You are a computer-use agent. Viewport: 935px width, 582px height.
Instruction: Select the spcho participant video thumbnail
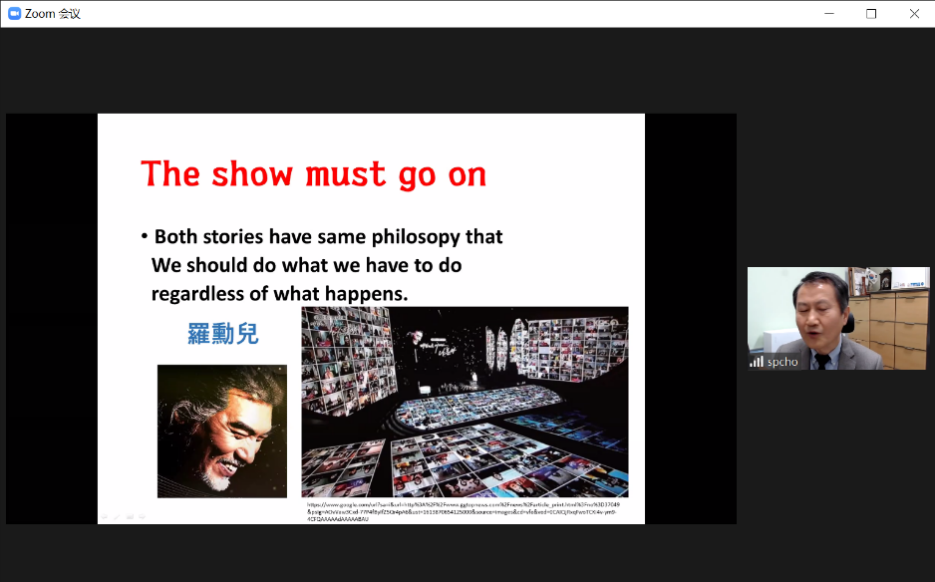[837, 318]
